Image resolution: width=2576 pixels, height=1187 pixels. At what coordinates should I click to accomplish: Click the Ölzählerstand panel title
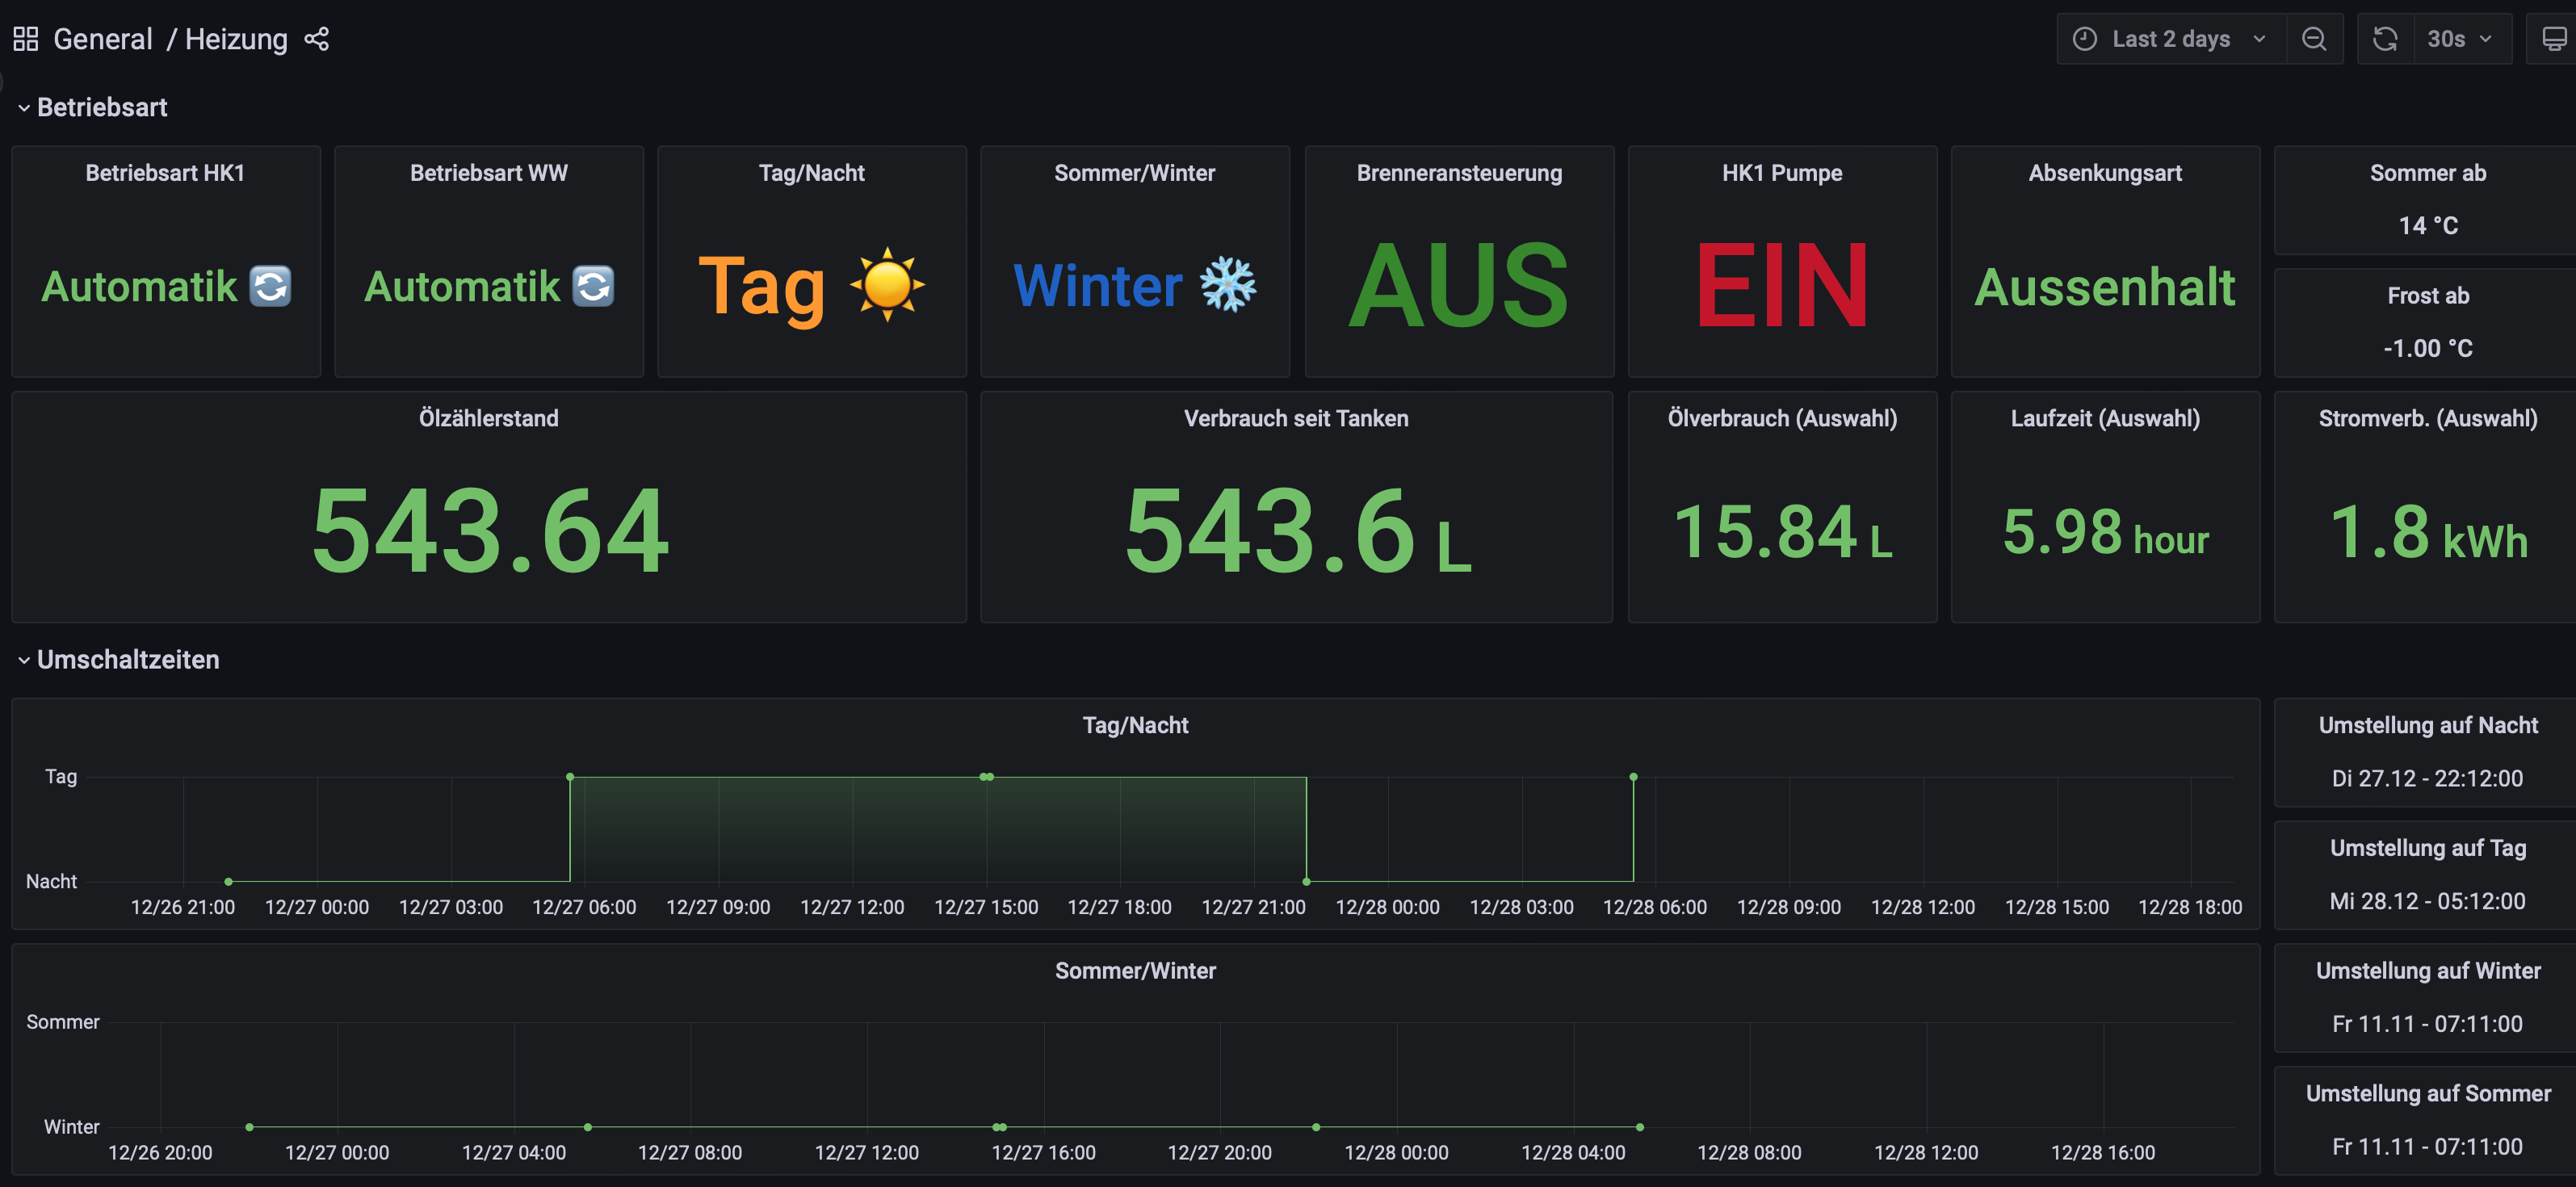tap(488, 419)
